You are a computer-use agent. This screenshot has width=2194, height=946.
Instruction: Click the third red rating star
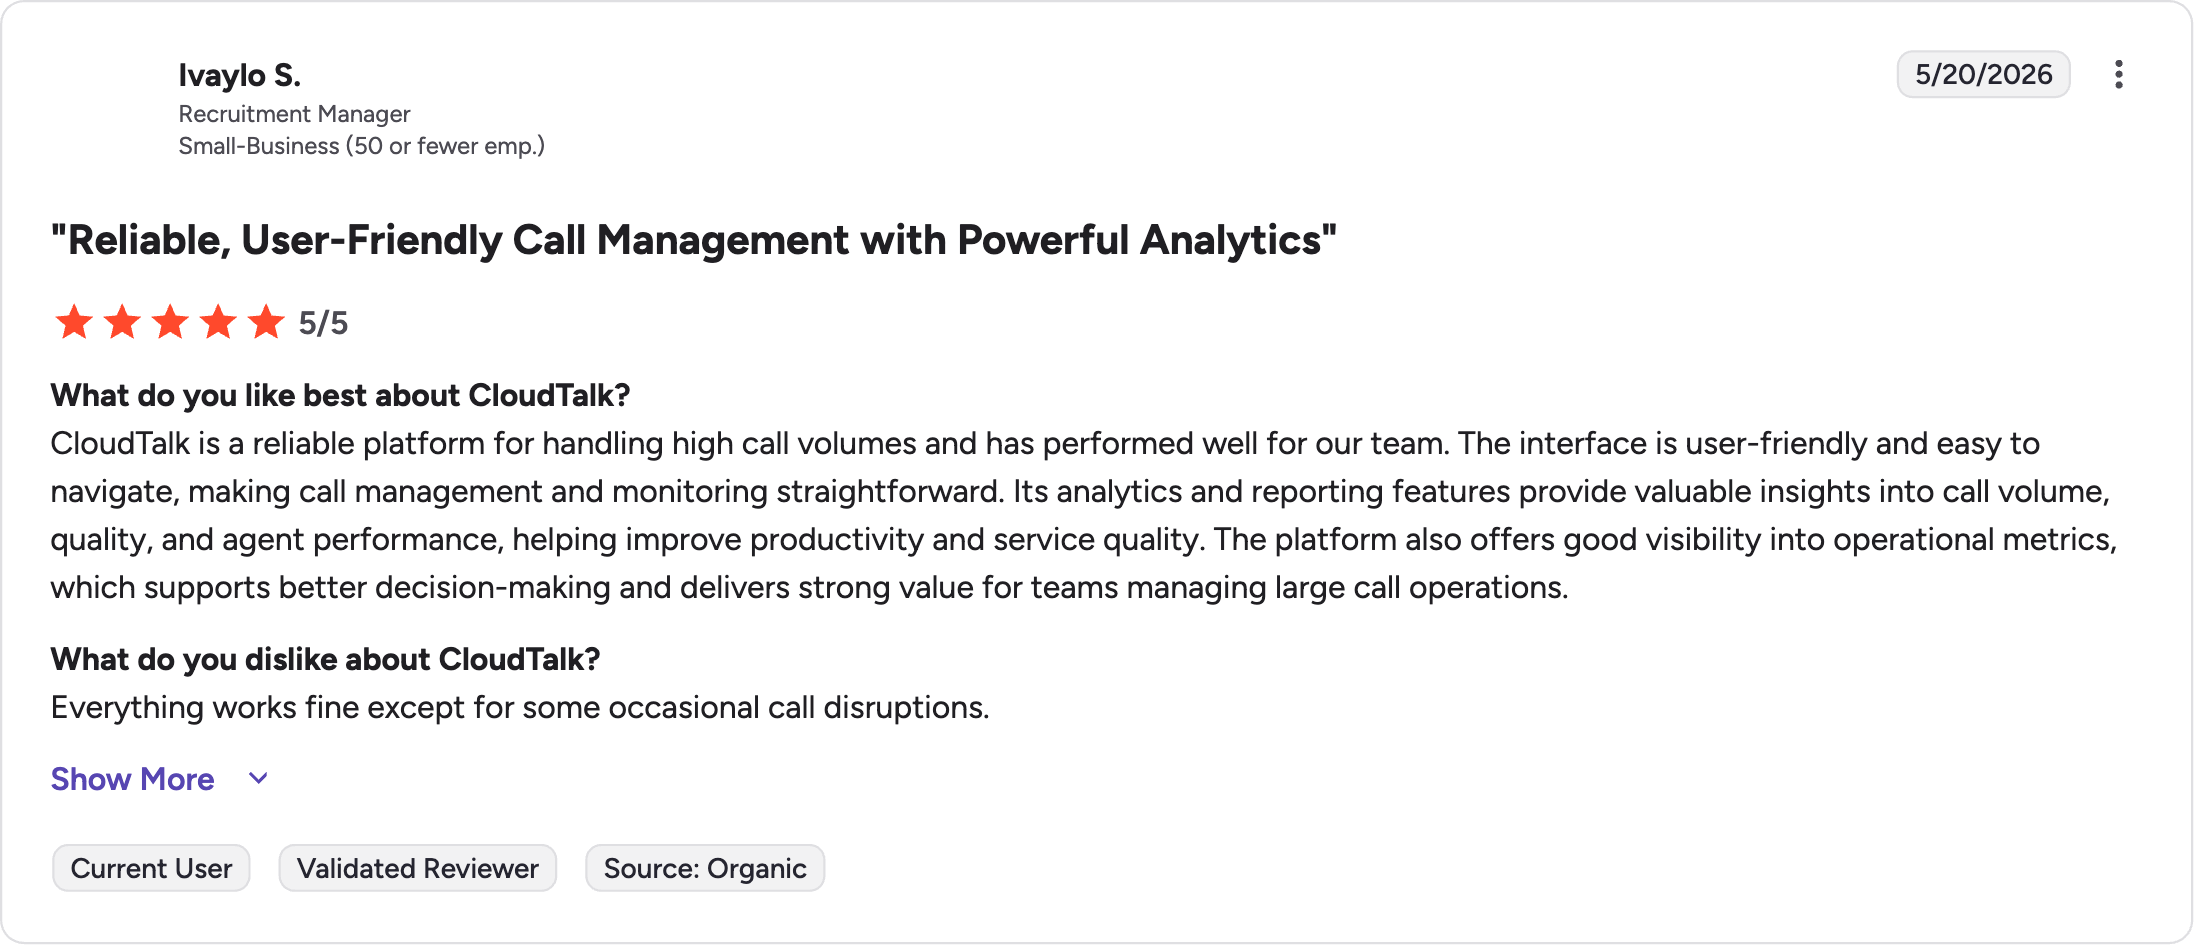pyautogui.click(x=170, y=322)
